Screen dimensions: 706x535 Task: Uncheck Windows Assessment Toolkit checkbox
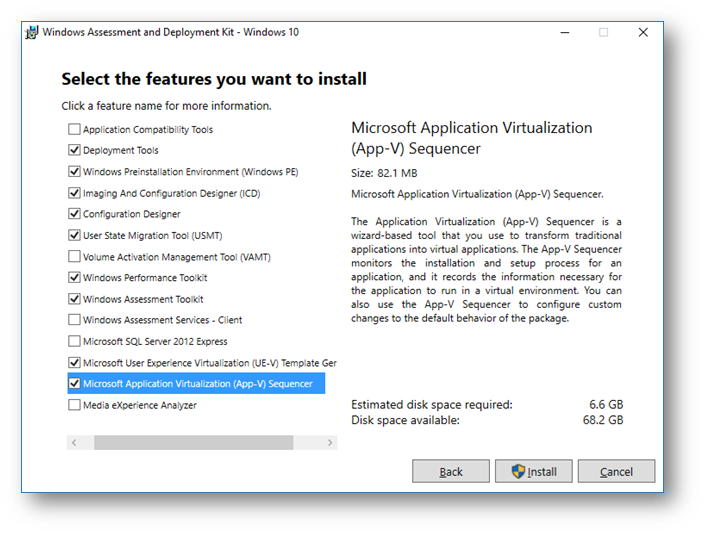point(74,299)
